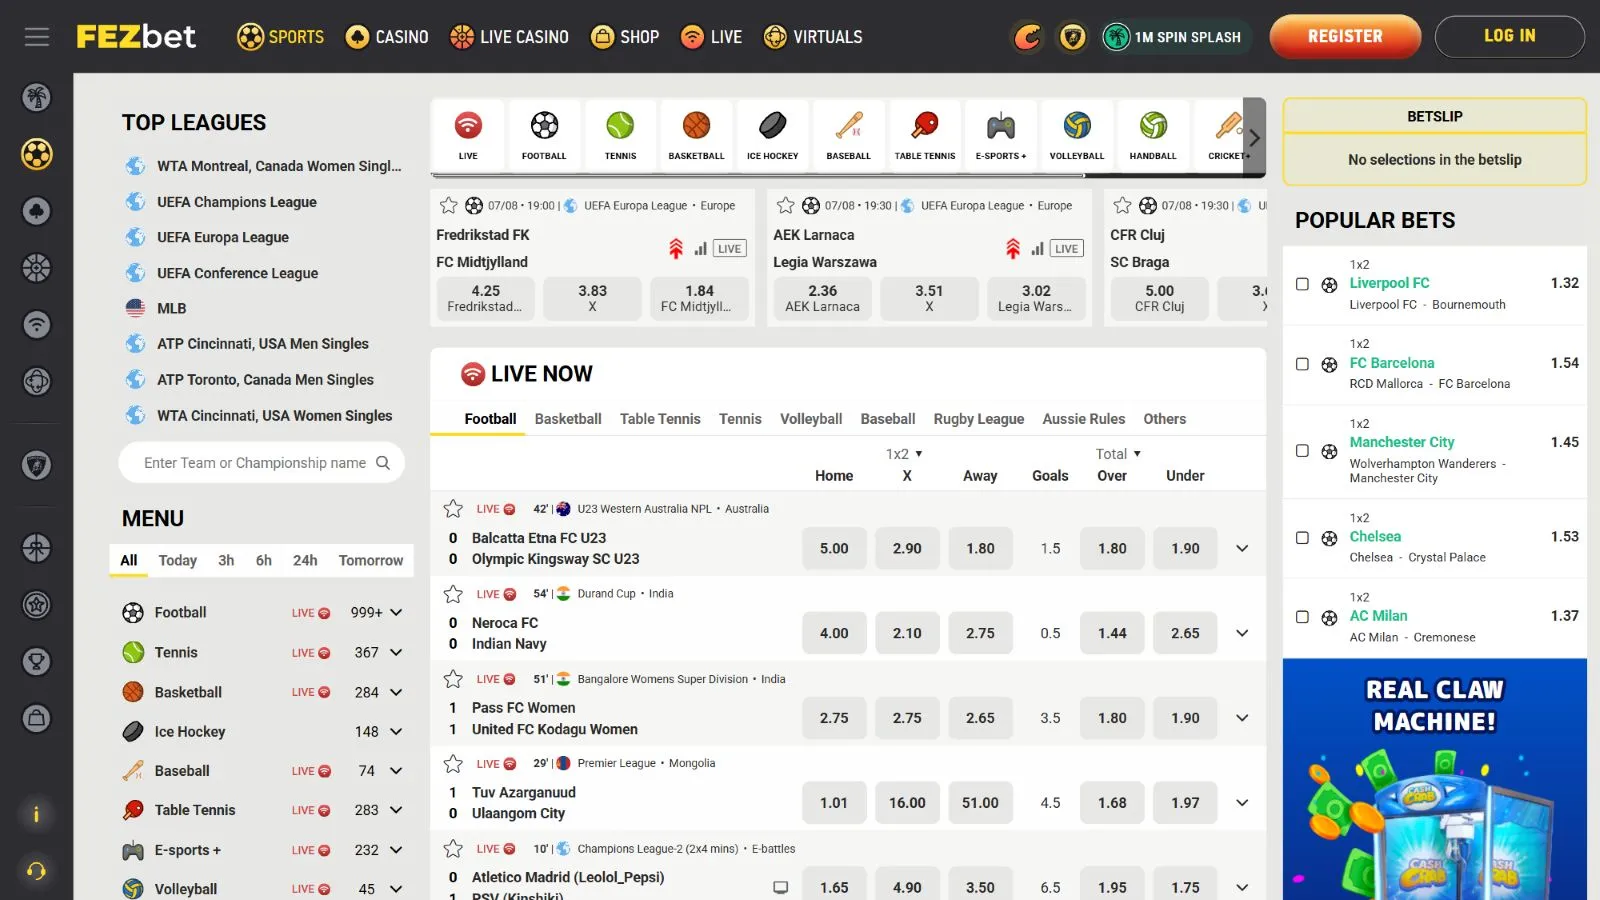Open UEFA Champions League link
1600x900 pixels.
click(x=236, y=202)
